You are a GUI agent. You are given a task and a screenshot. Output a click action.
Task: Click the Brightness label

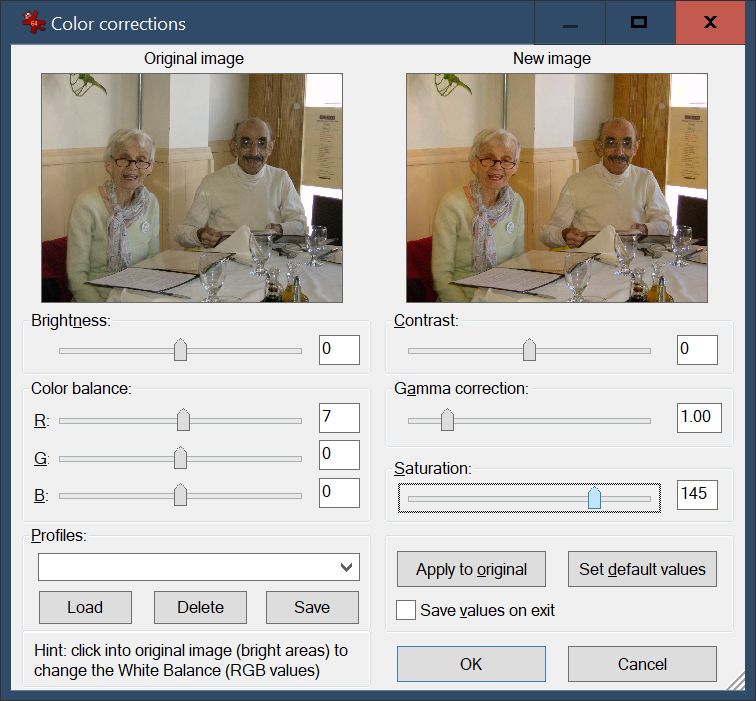pos(71,321)
